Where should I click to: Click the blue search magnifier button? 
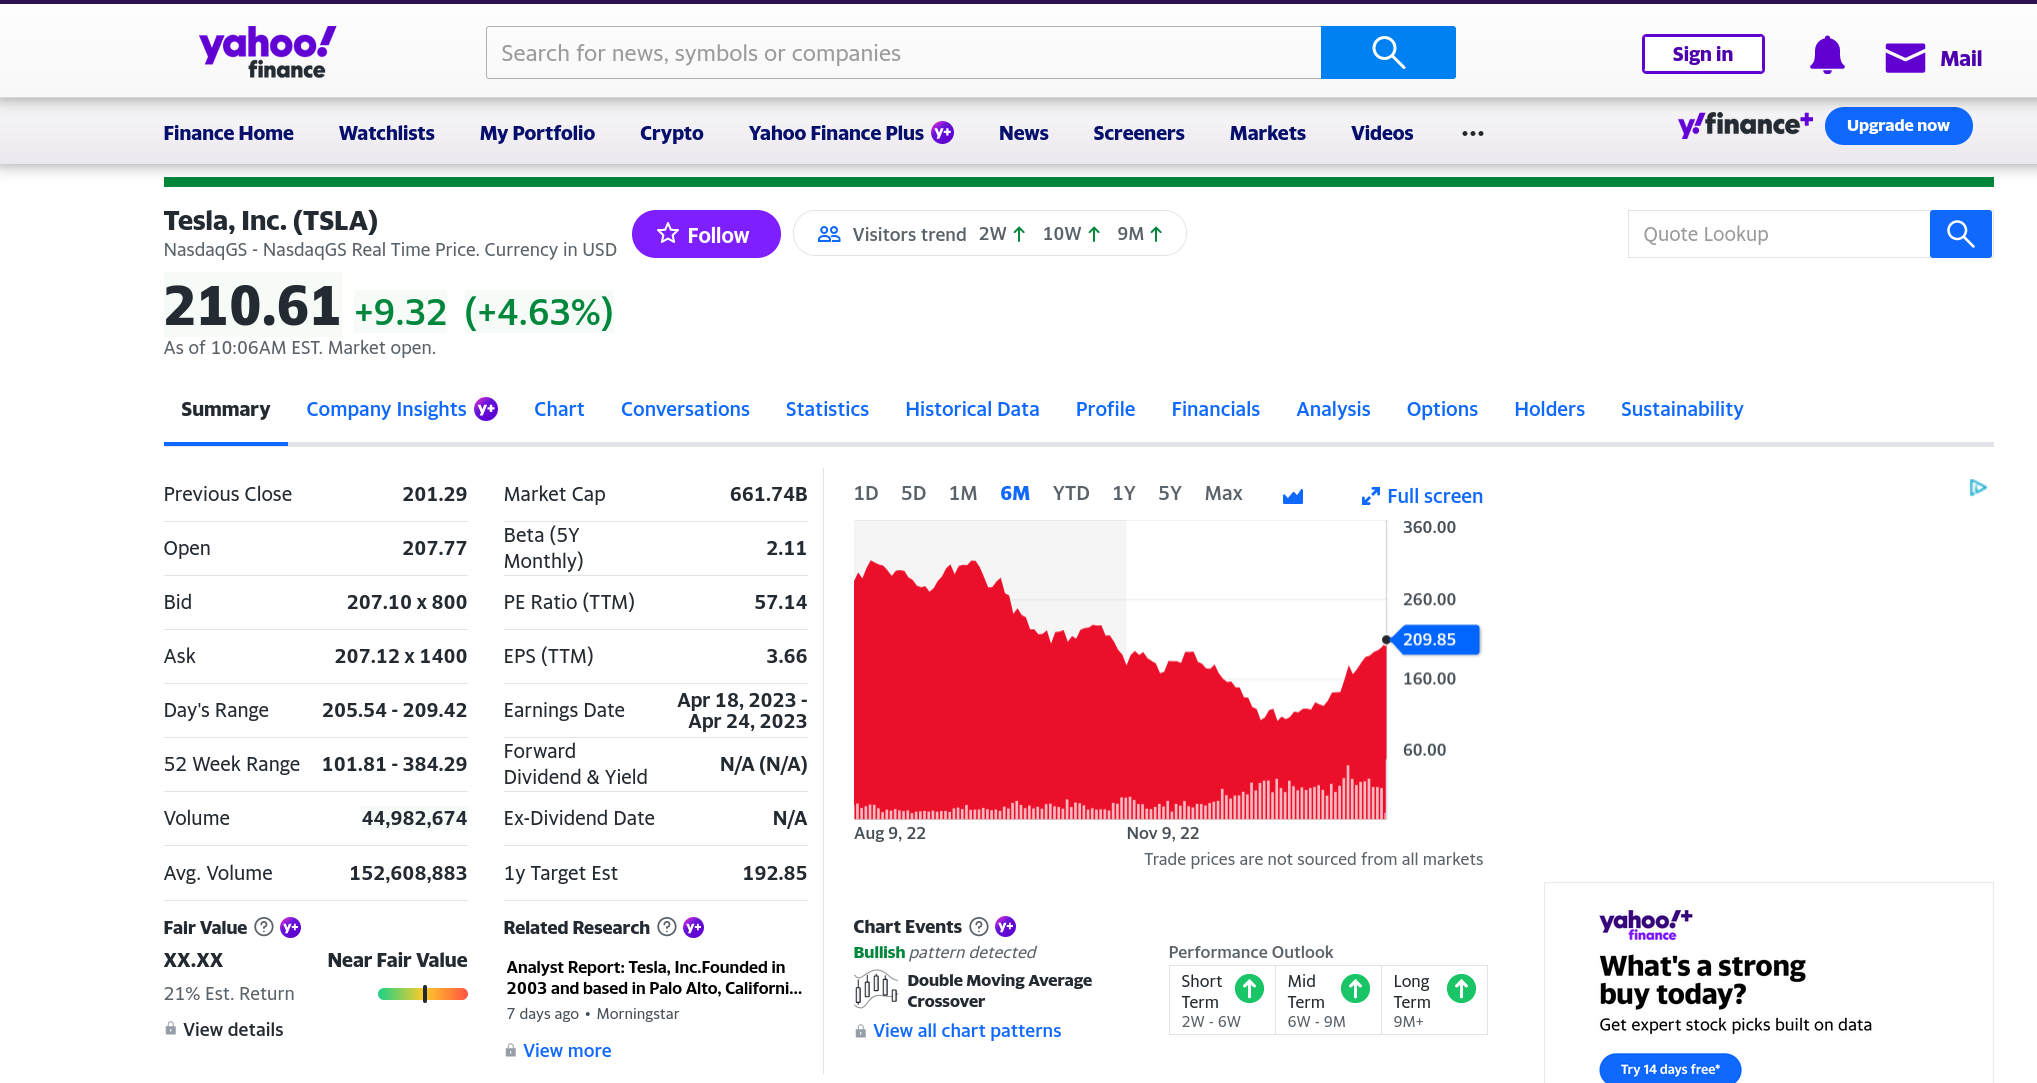click(x=1388, y=52)
